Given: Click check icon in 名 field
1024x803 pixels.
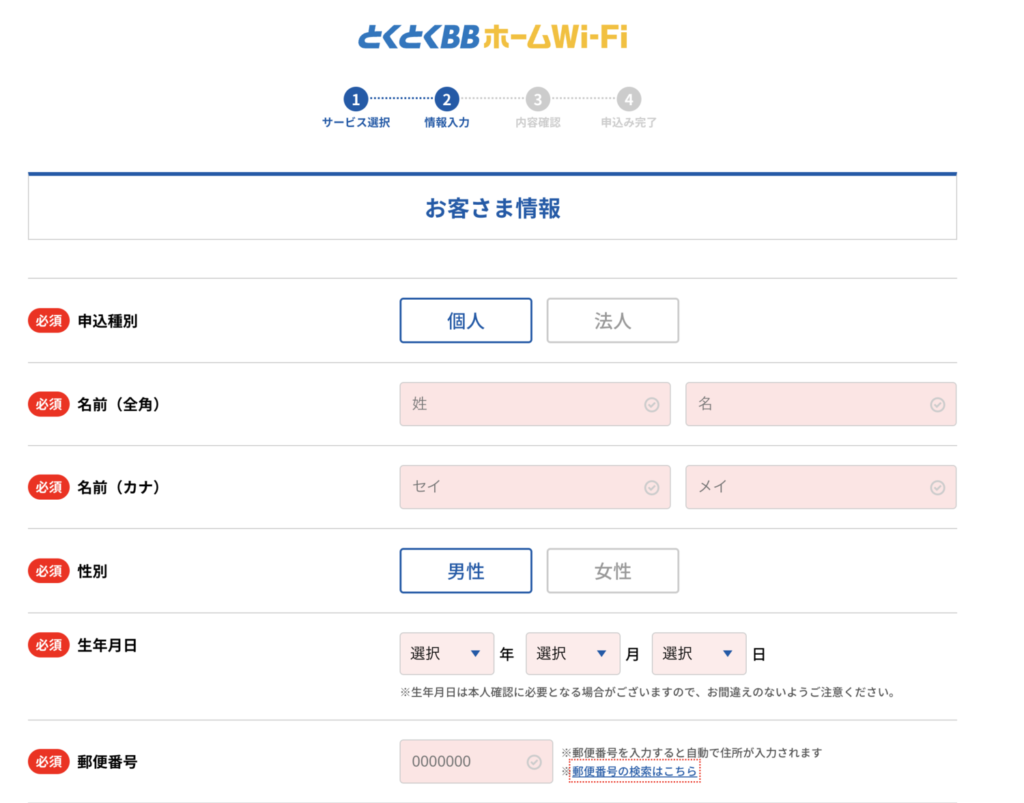Looking at the screenshot, I should pos(937,405).
